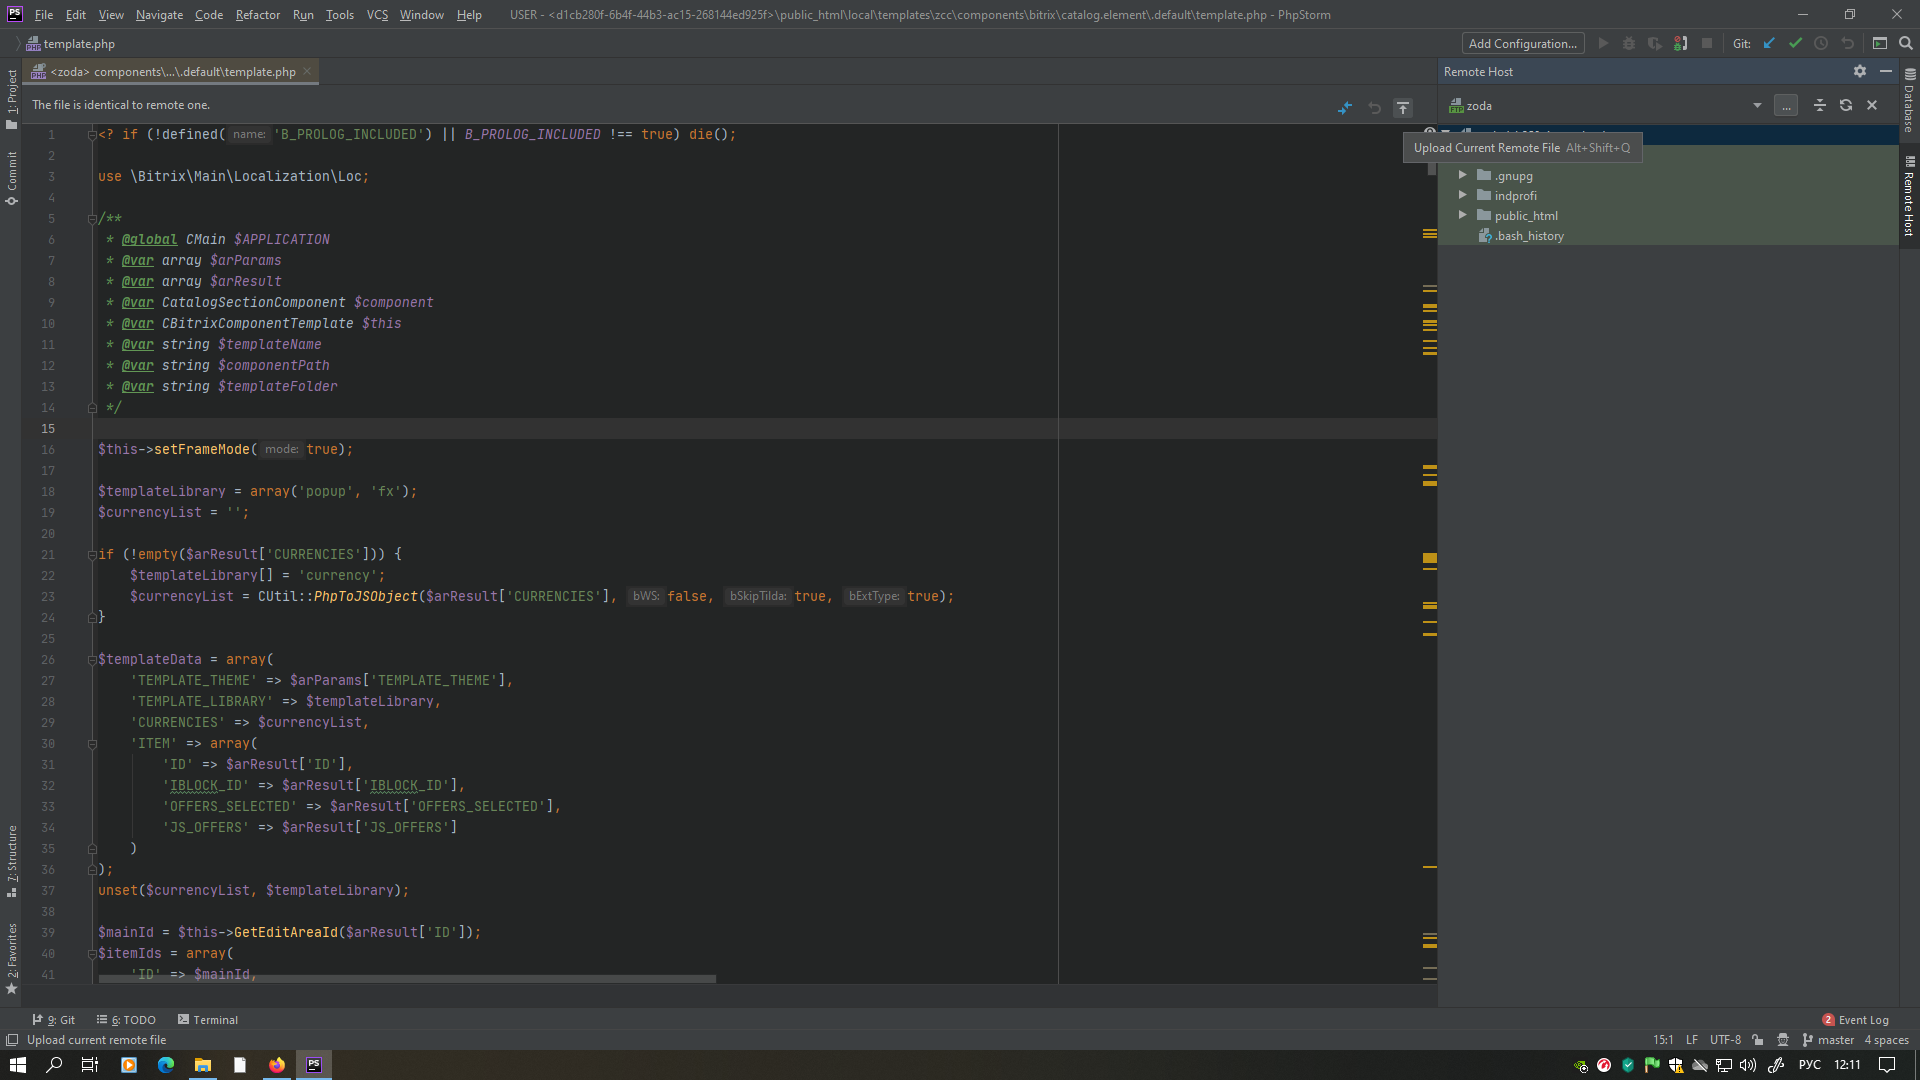Change UTF-8 file encoding in status bar
The width and height of the screenshot is (1920, 1080).
[1725, 1040]
